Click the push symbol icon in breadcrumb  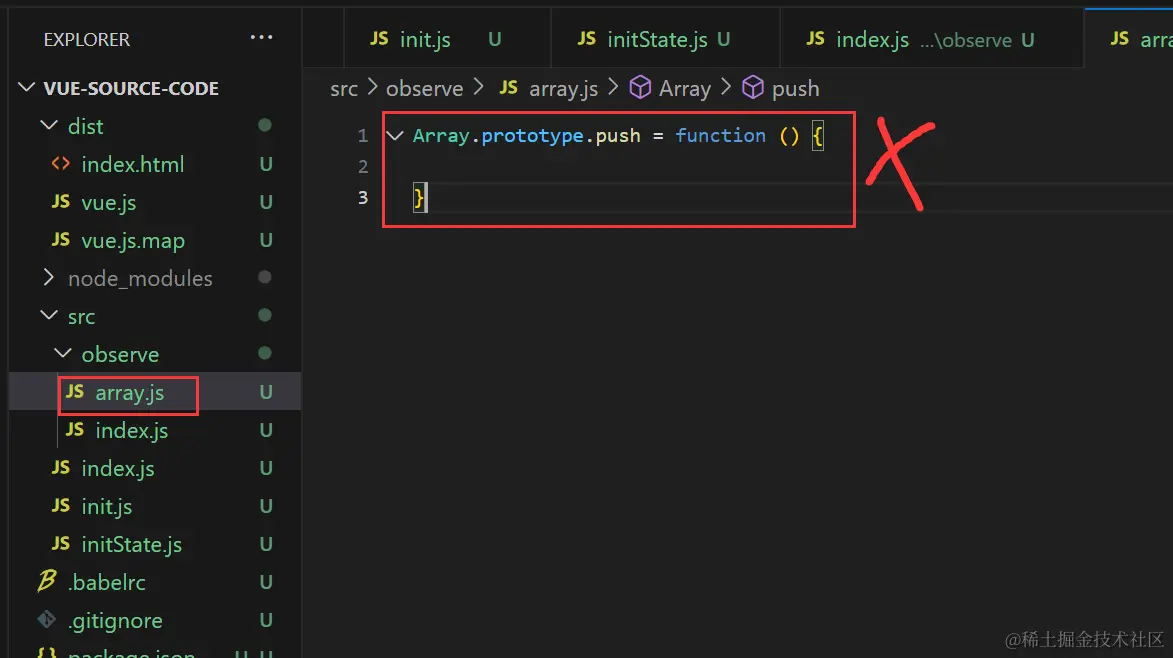tap(753, 88)
